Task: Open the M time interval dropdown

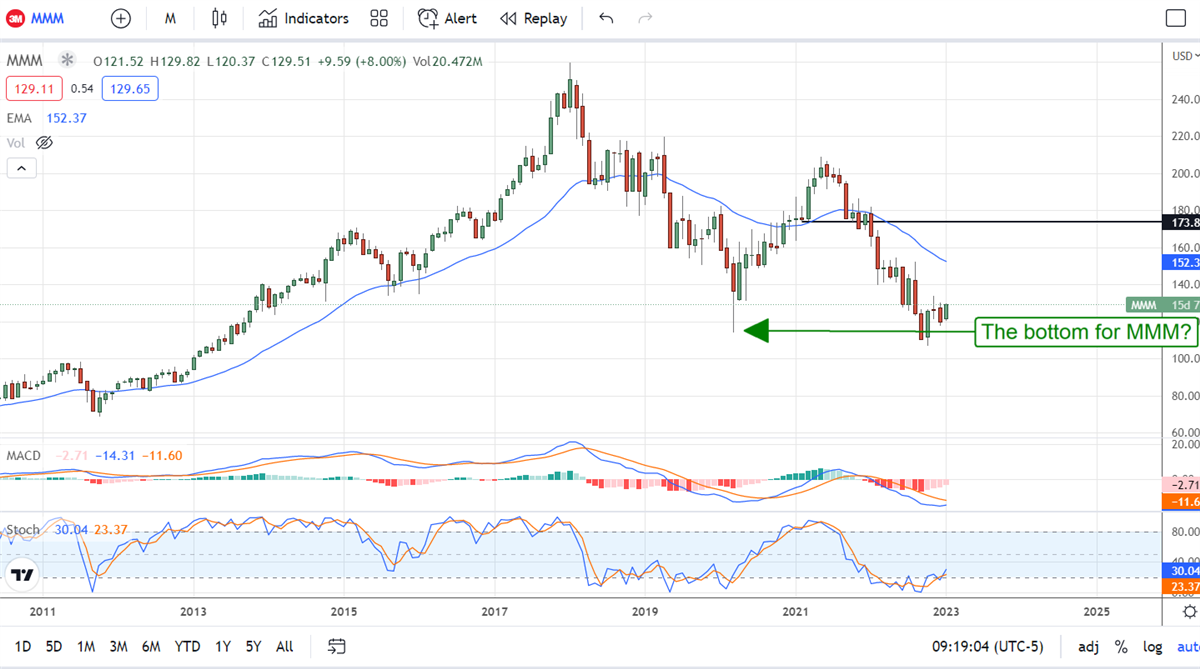Action: 170,18
